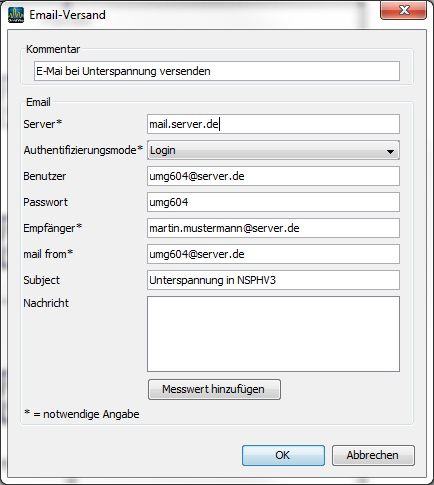
Task: Select the Passwort input field
Action: tap(273, 202)
